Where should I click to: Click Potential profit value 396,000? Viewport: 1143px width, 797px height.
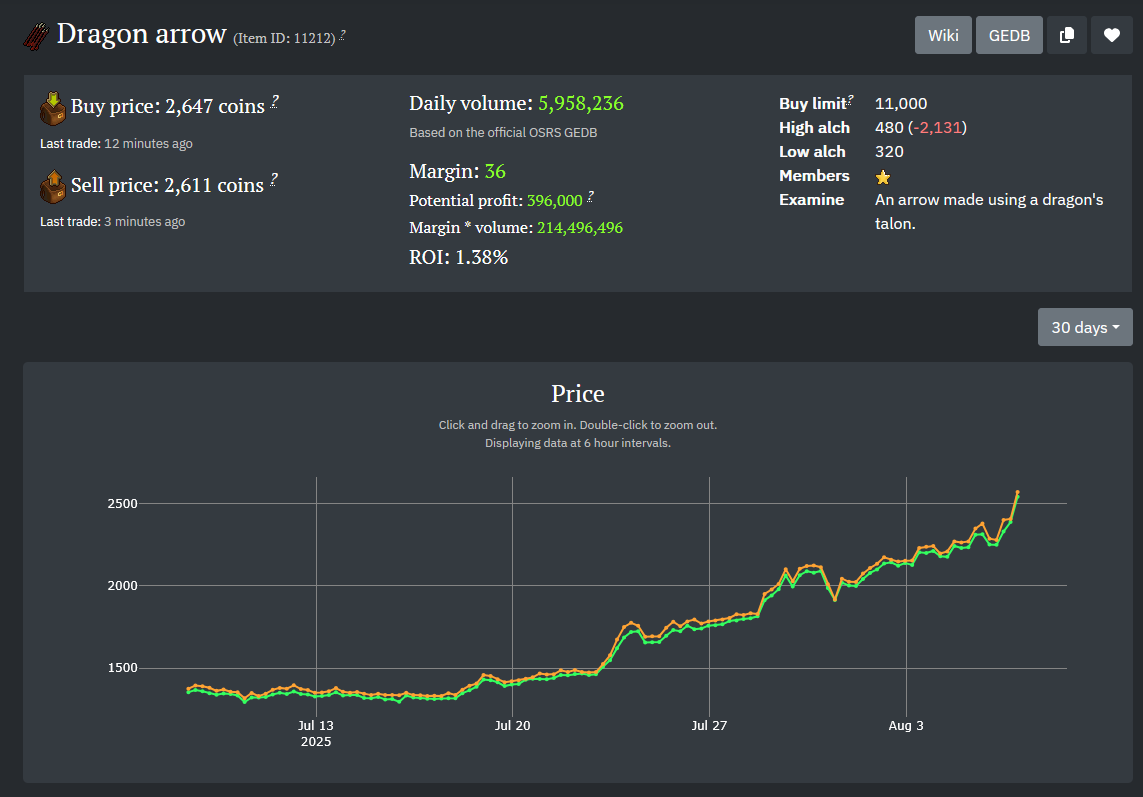click(555, 201)
